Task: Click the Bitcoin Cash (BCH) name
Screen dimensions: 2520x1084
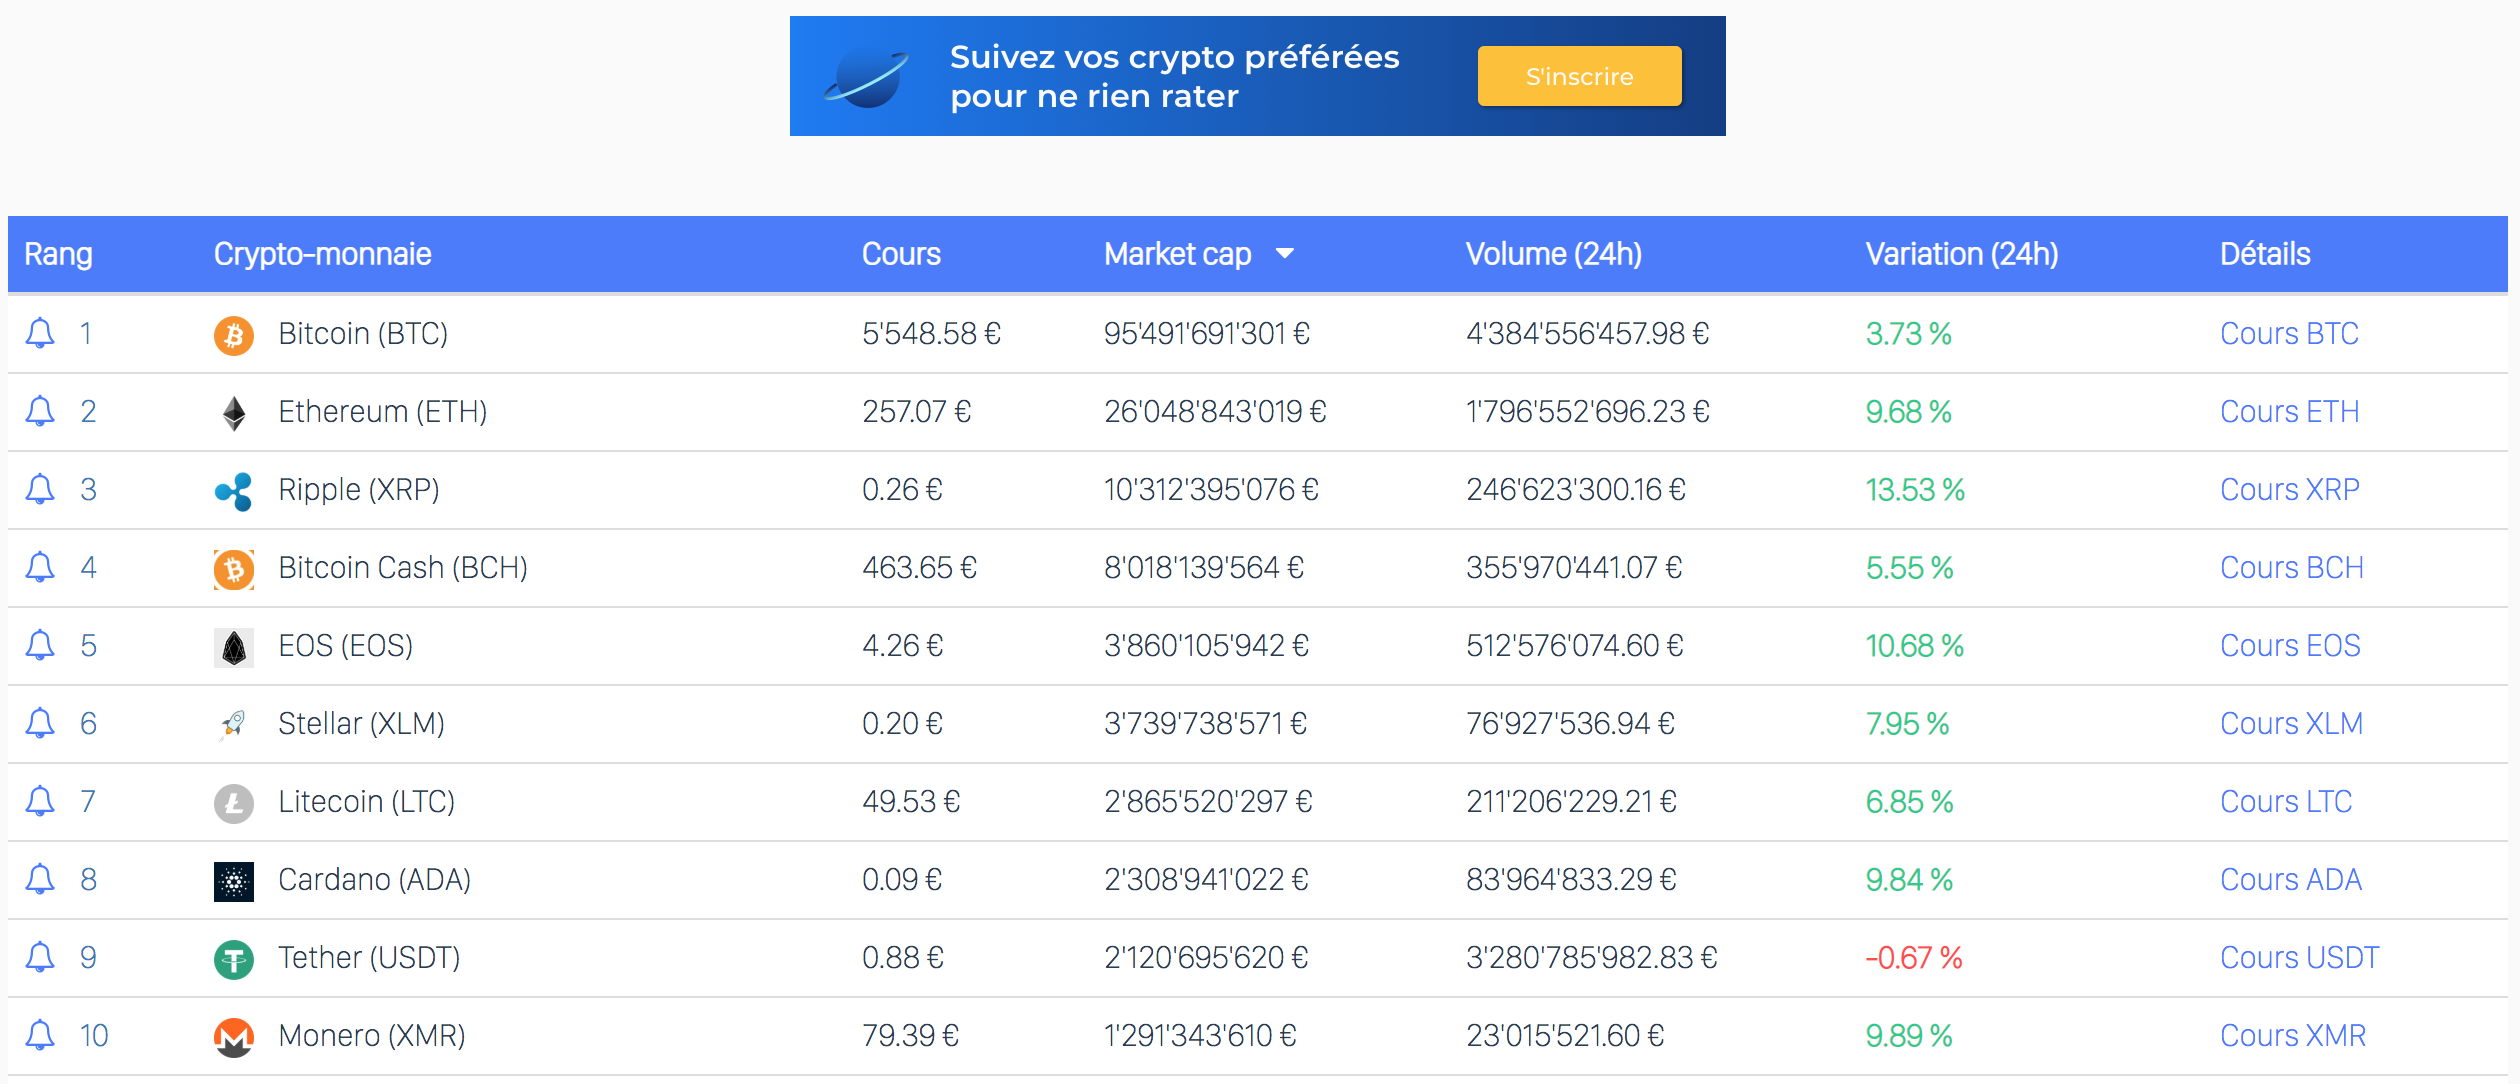Action: click(x=403, y=567)
